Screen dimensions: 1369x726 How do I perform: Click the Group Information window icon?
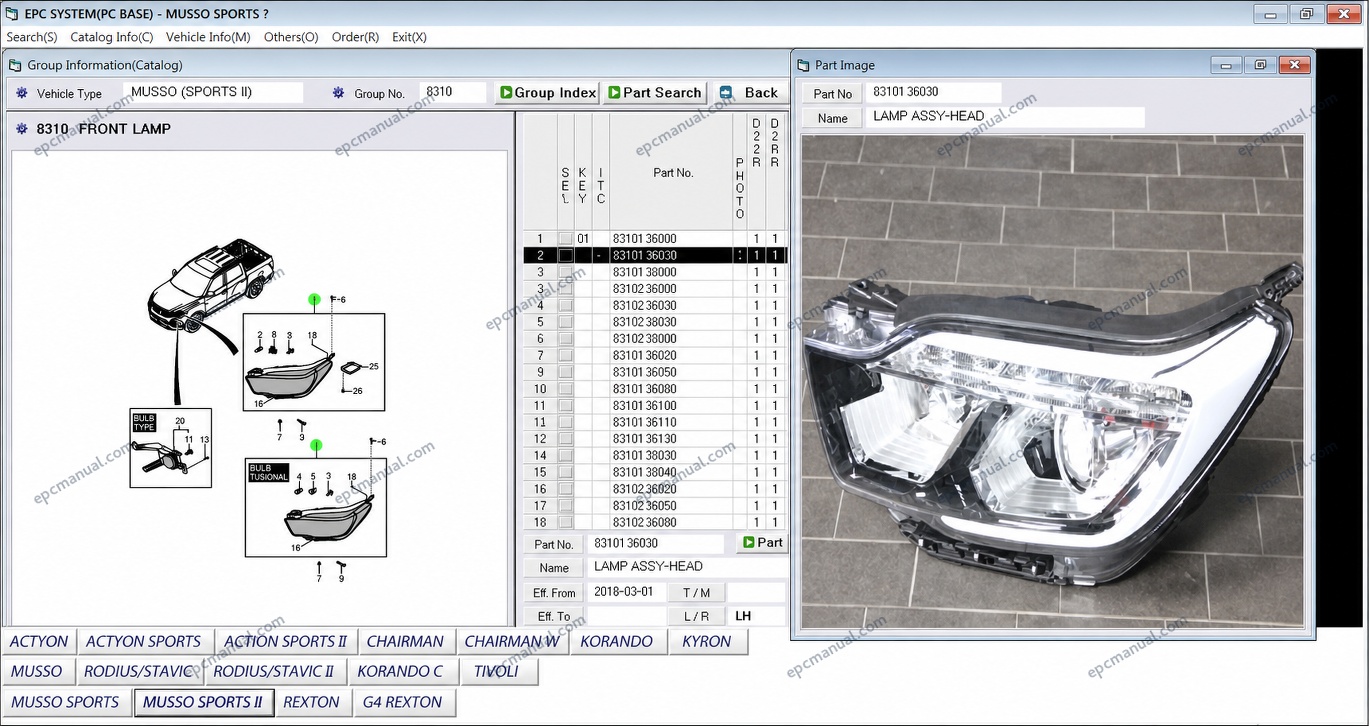click(x=15, y=65)
